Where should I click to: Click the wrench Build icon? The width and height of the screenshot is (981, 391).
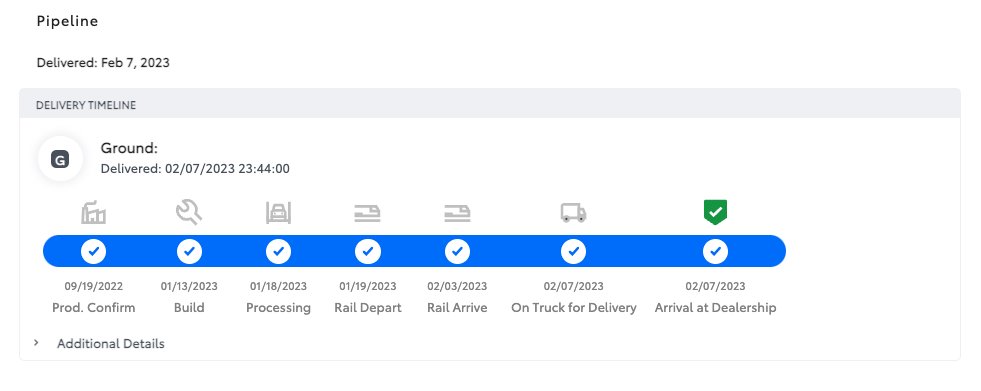tap(189, 212)
